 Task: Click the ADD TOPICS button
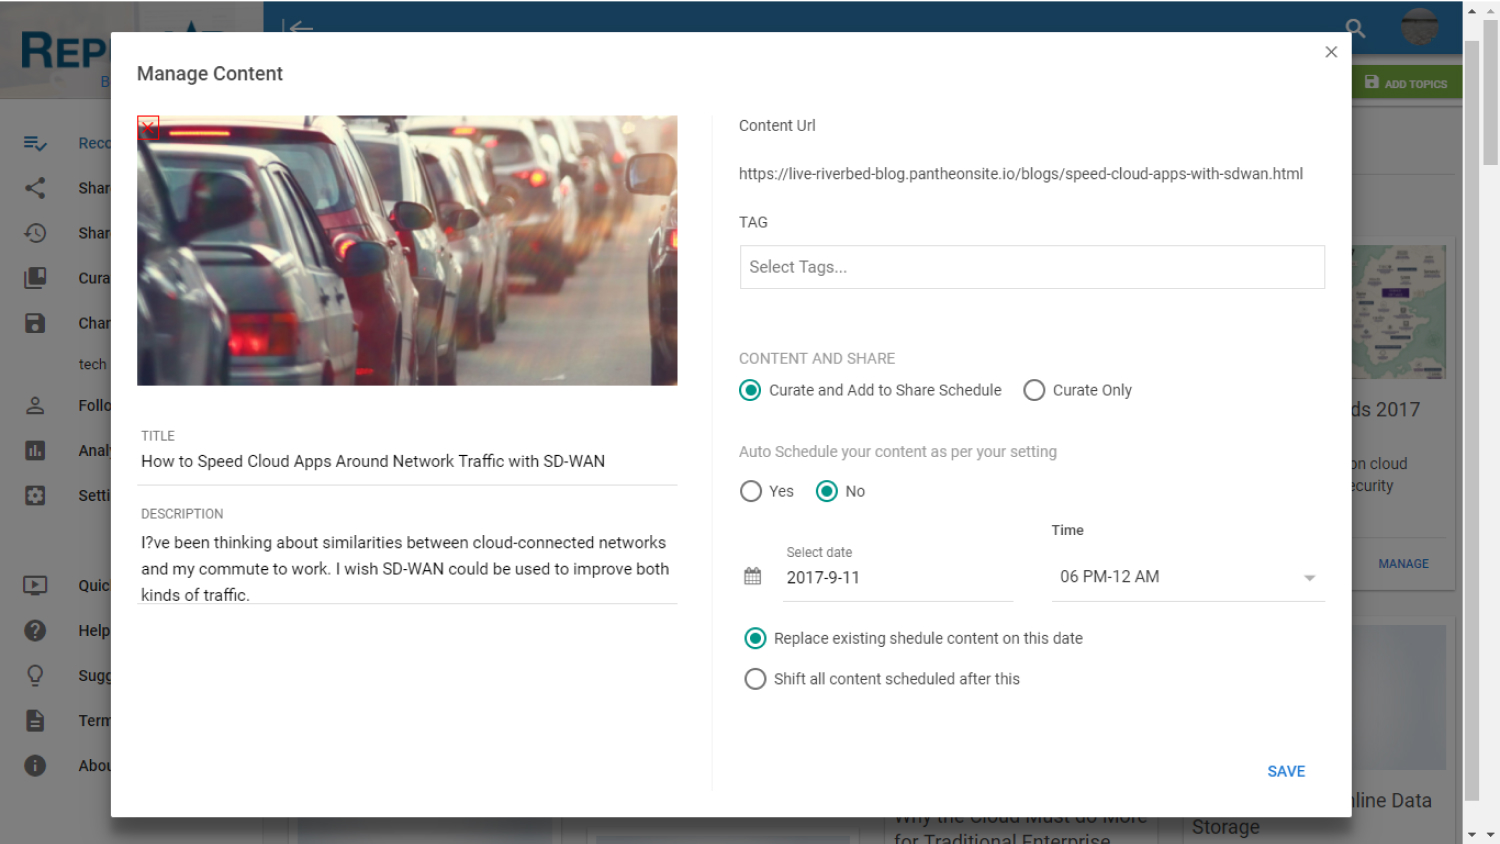coord(1407,83)
